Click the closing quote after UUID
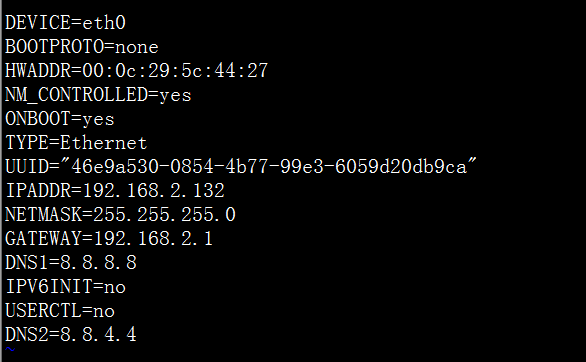Image resolution: width=586 pixels, height=362 pixels. point(472,162)
